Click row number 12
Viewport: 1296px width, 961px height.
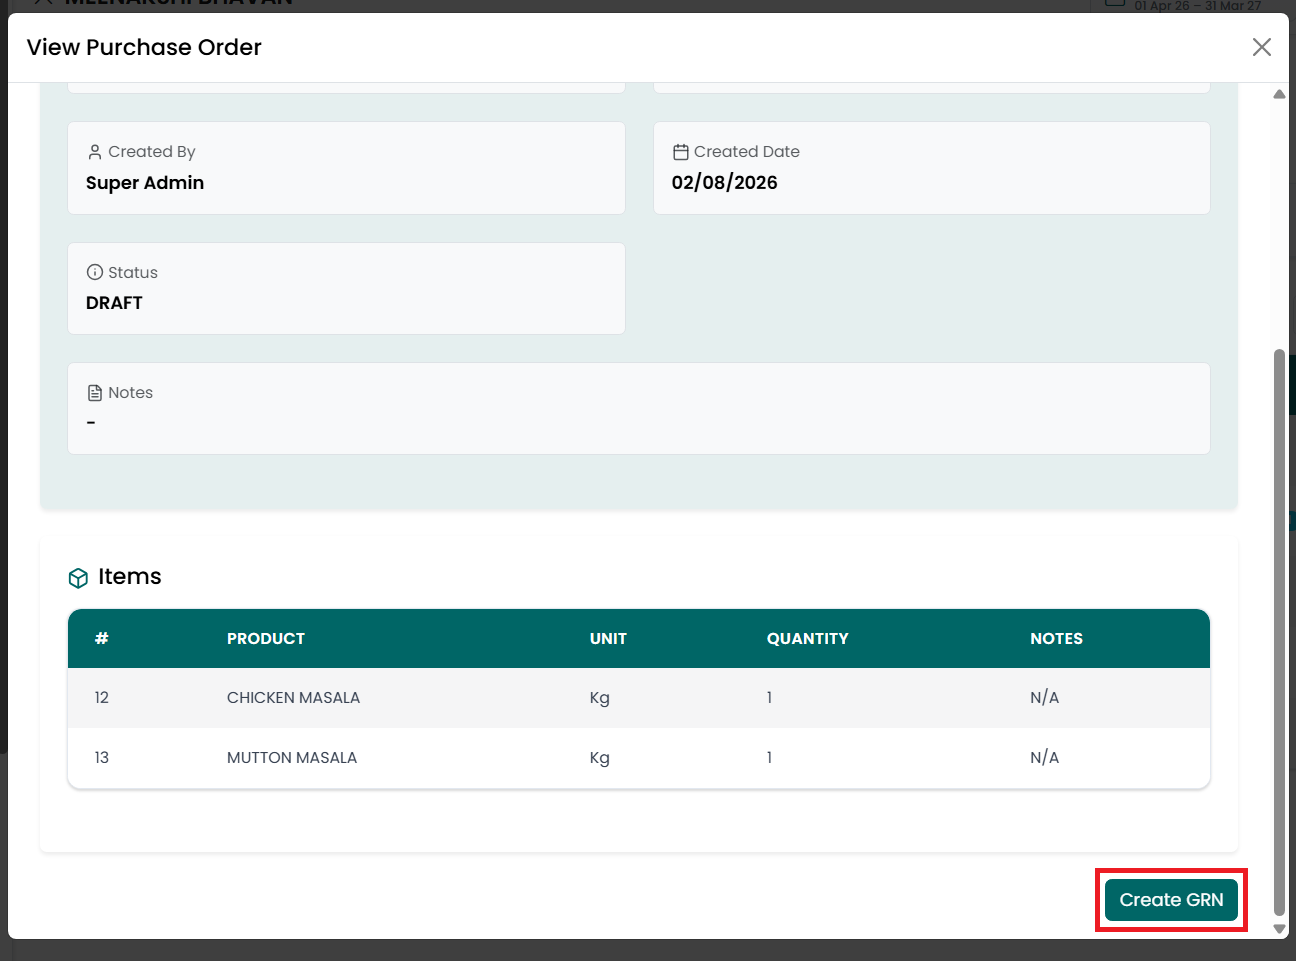click(x=102, y=698)
